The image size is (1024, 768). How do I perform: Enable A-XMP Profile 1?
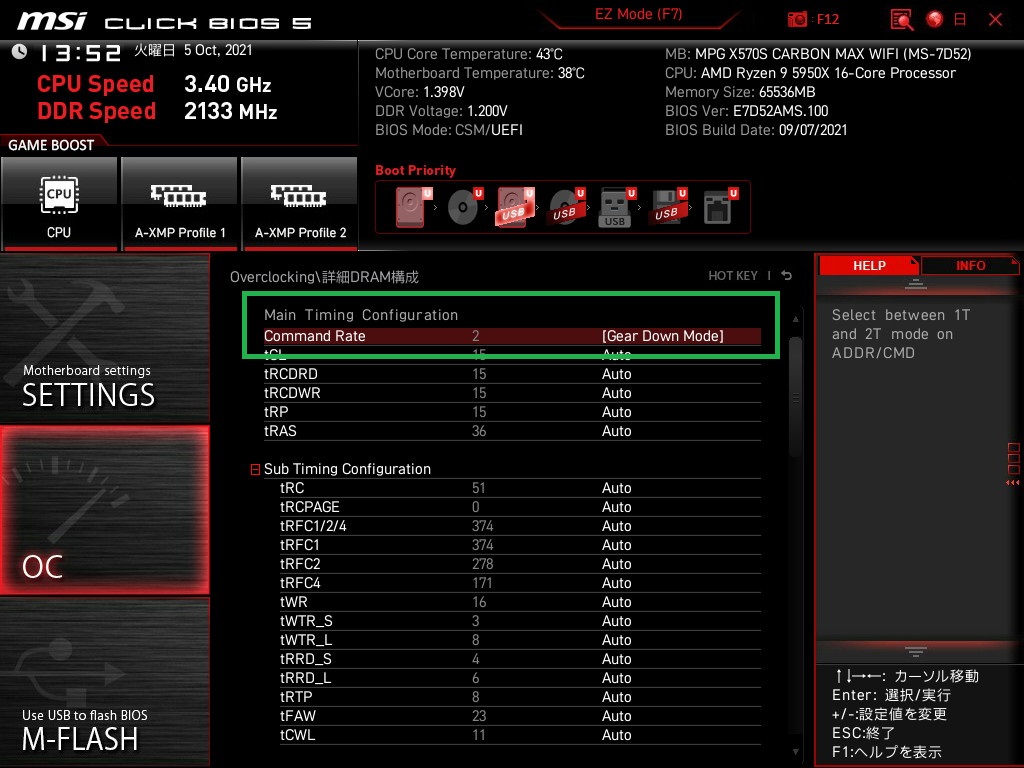[180, 203]
